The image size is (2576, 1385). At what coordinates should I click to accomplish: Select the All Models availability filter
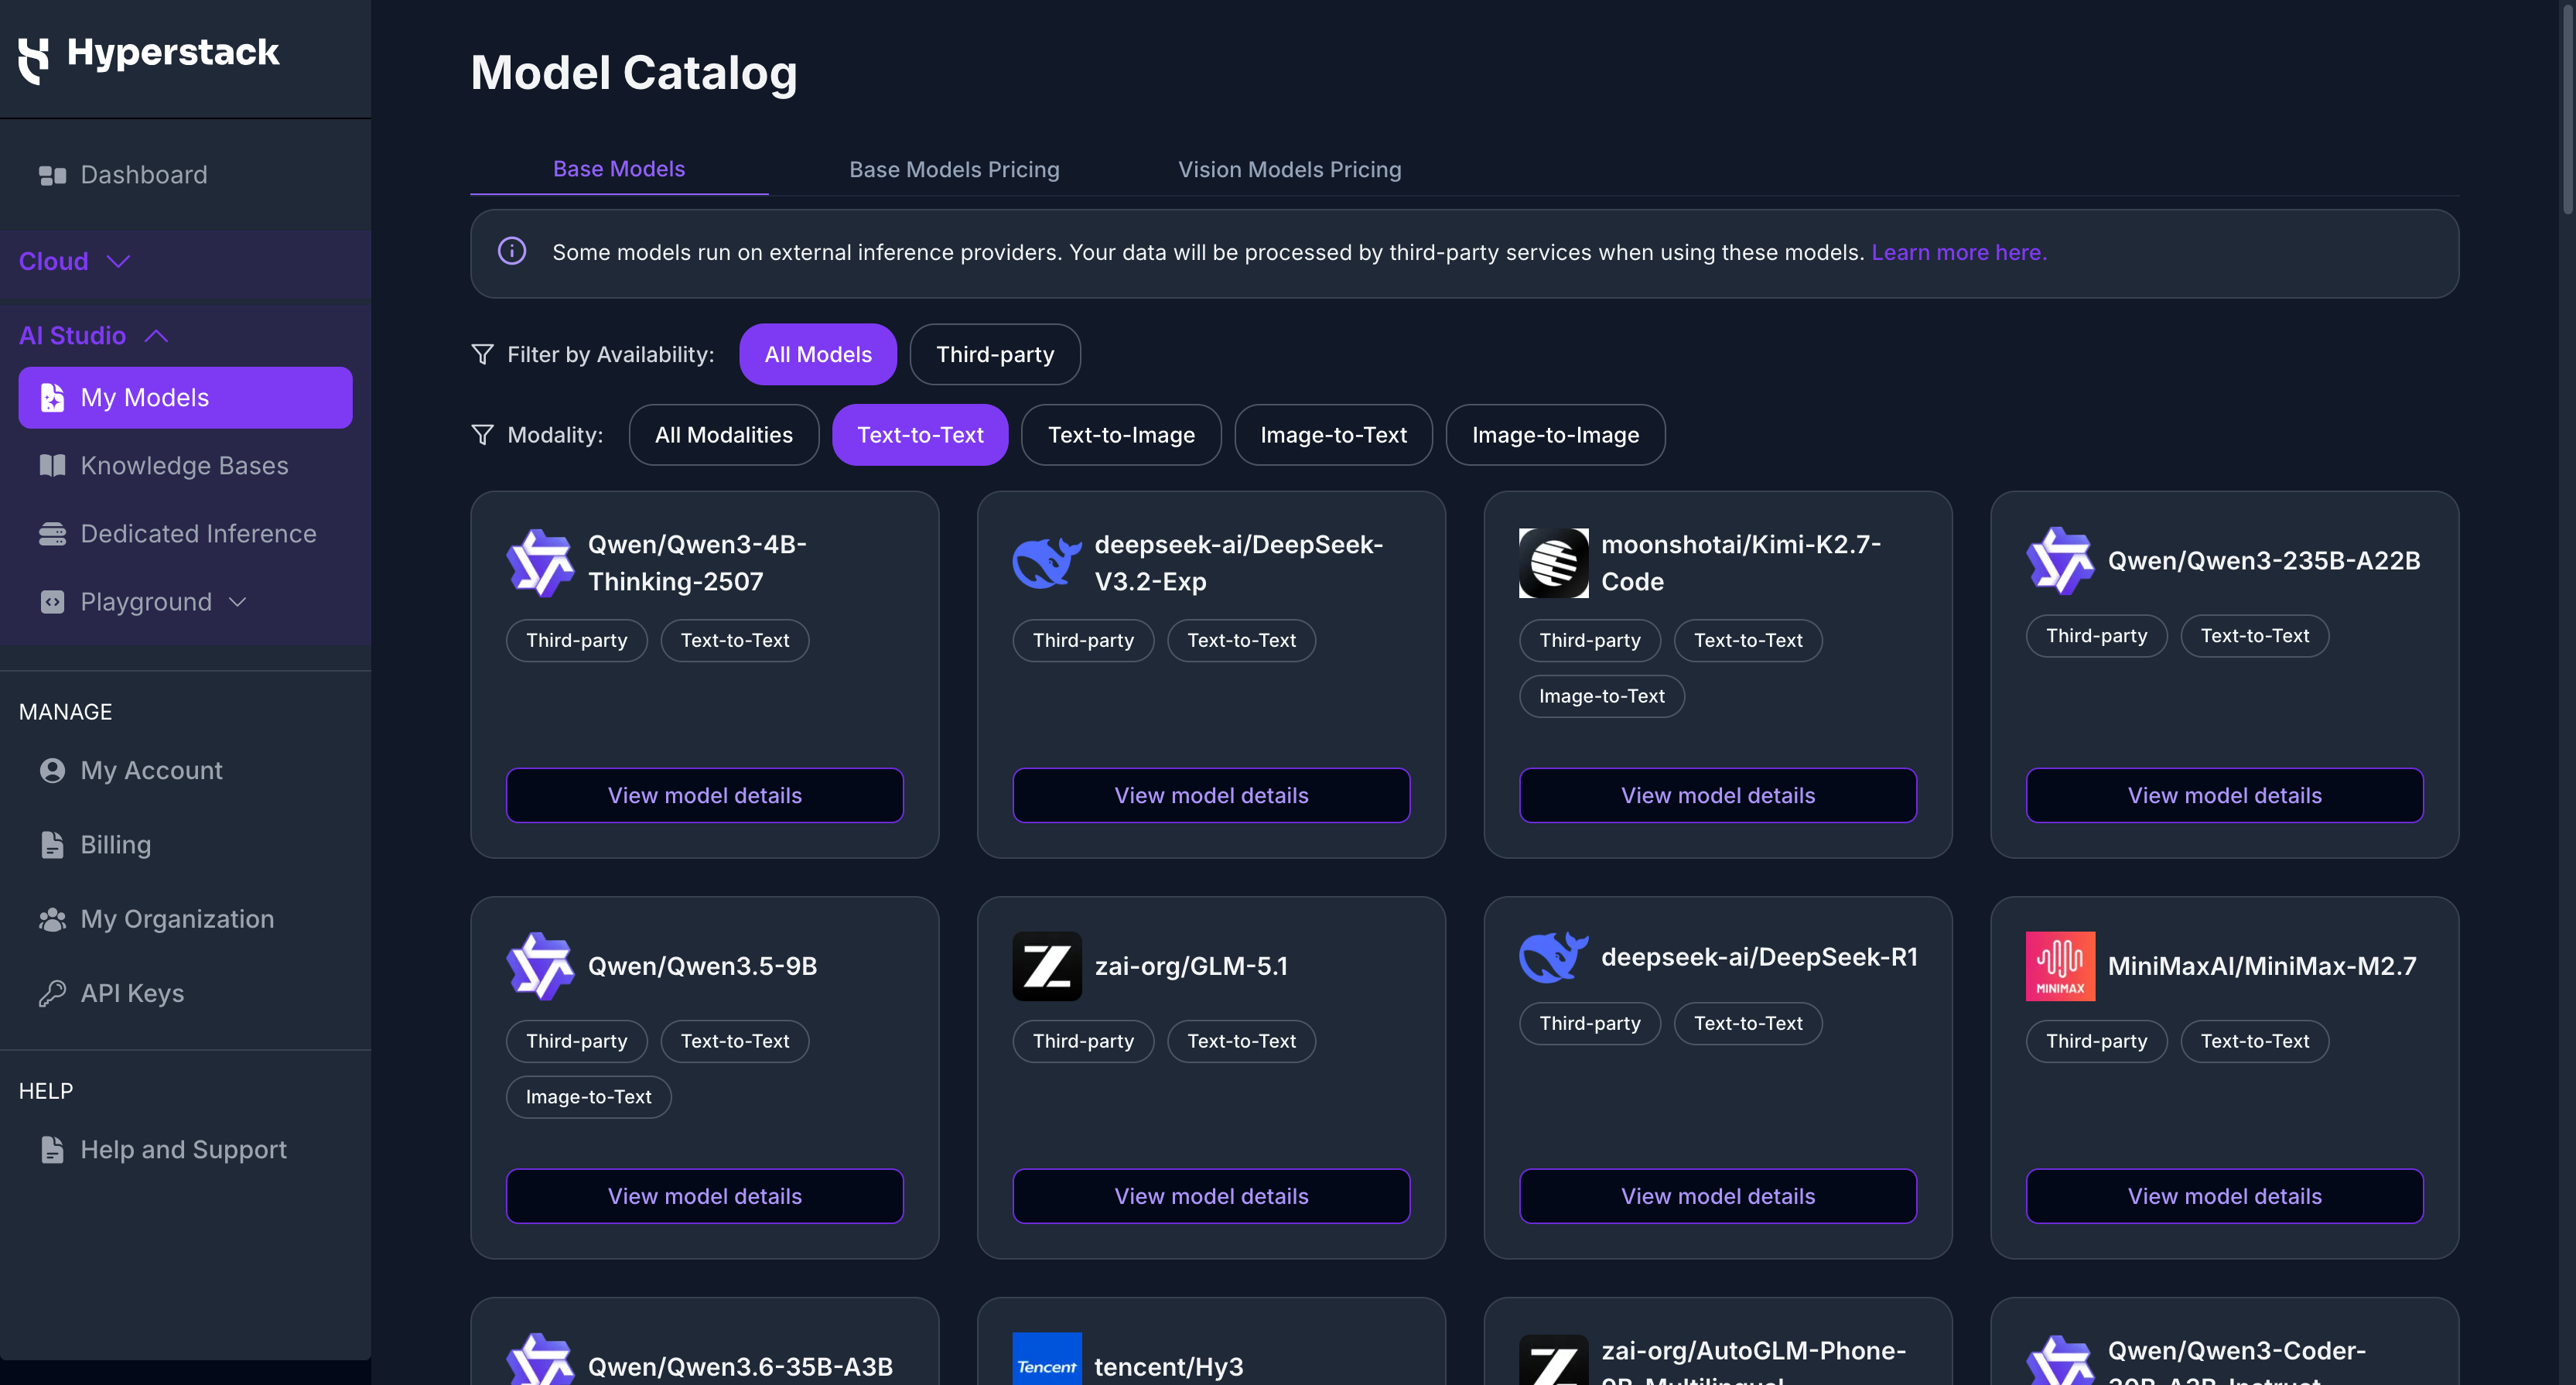[x=818, y=354]
